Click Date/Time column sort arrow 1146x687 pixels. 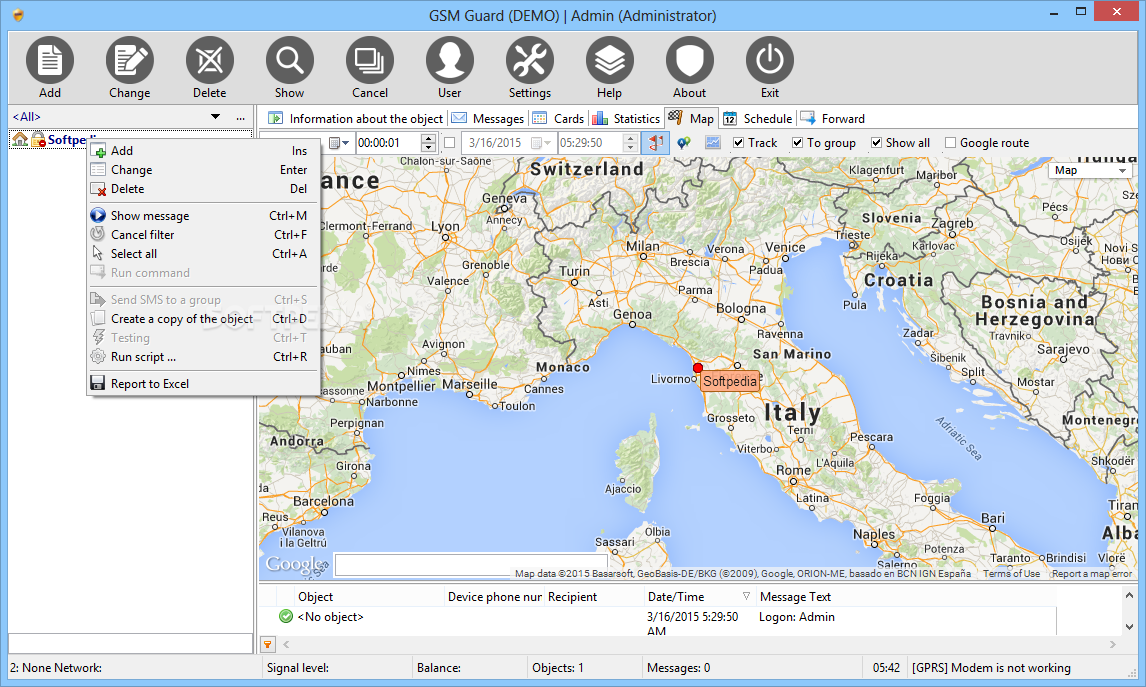tap(746, 596)
